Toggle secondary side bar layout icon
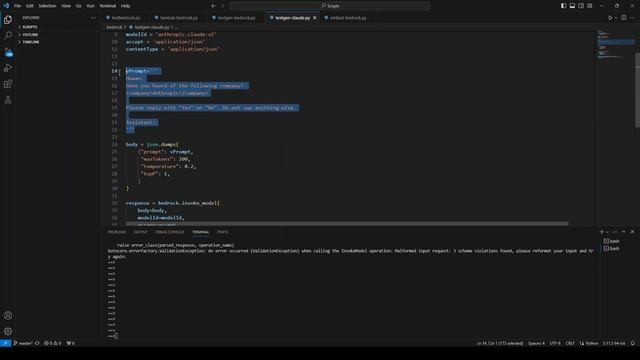Screen dimensions: 640x360 (x=581, y=6)
